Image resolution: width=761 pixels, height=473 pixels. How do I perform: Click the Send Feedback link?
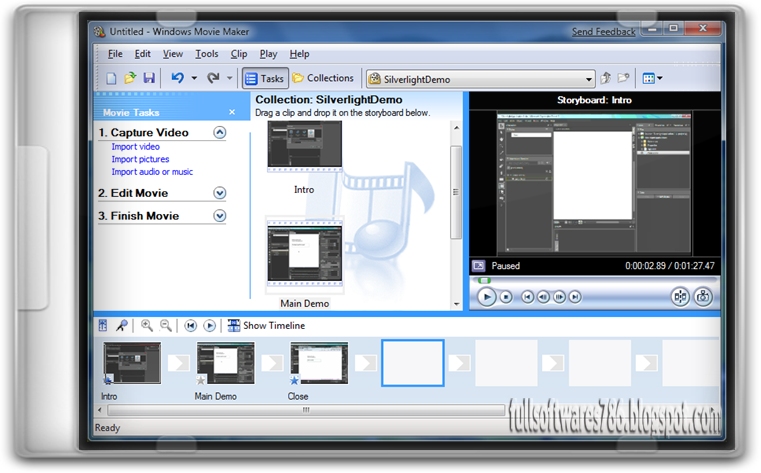(x=603, y=32)
